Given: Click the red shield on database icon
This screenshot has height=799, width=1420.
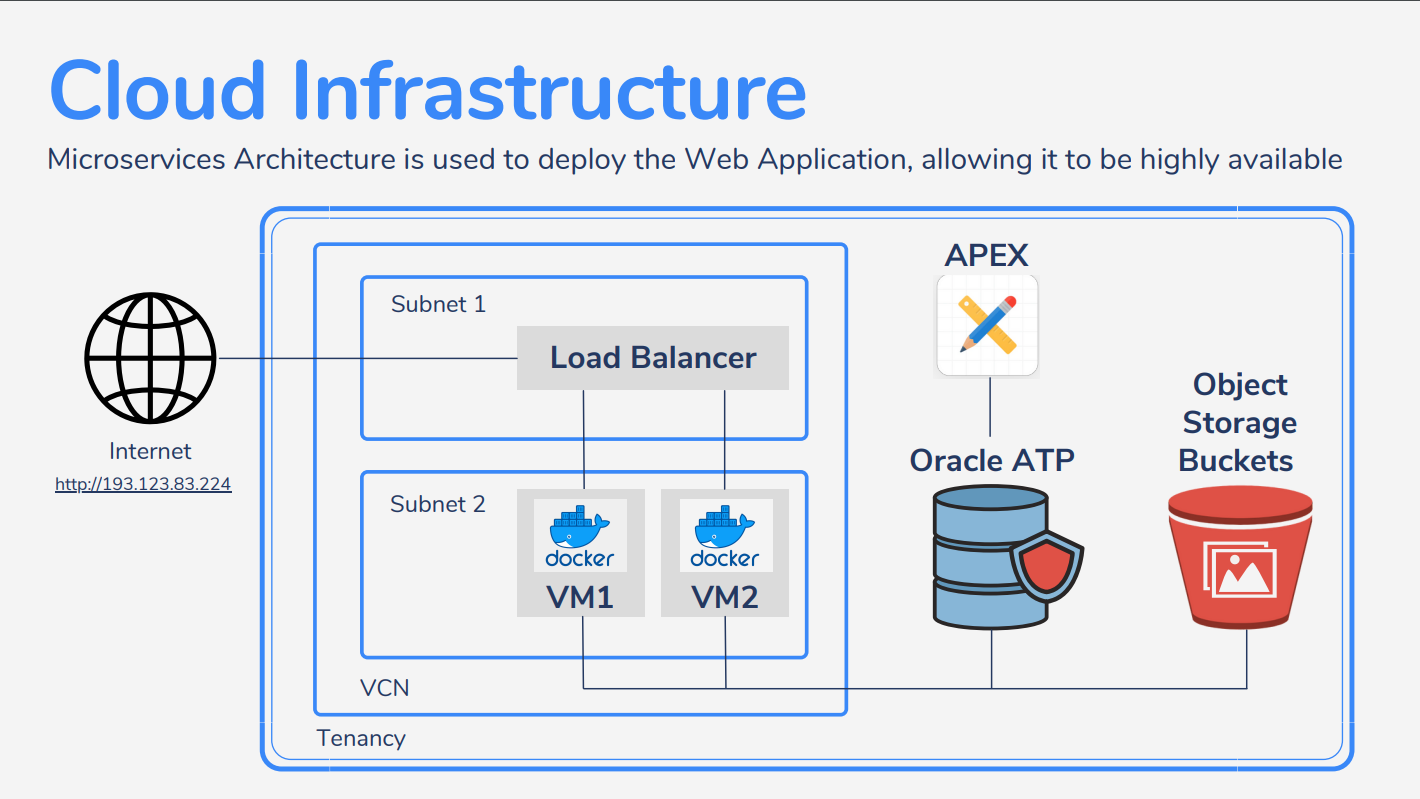Looking at the screenshot, I should point(1046,565).
